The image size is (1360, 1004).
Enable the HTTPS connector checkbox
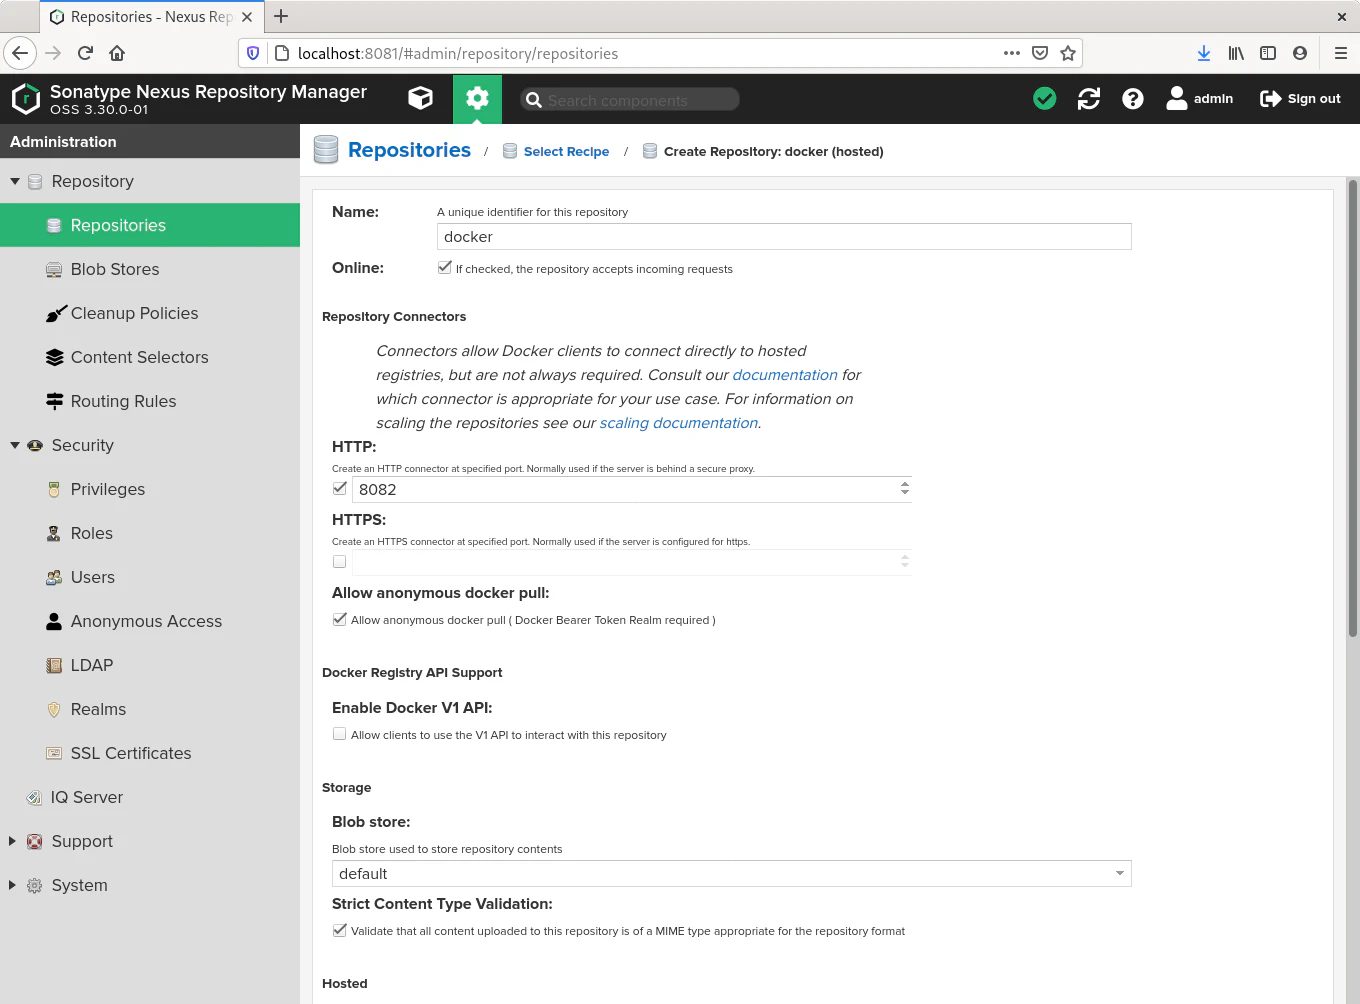pyautogui.click(x=340, y=562)
